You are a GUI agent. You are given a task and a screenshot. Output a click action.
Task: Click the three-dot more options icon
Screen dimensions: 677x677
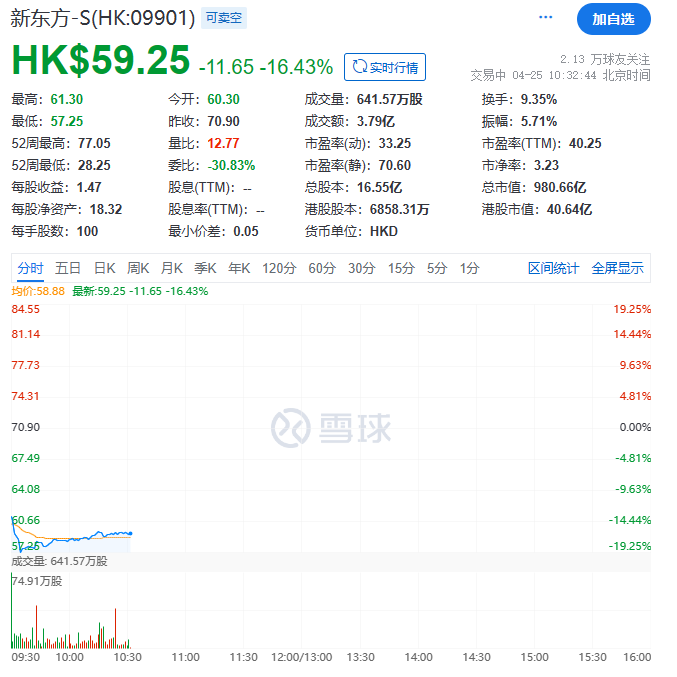coord(545,18)
